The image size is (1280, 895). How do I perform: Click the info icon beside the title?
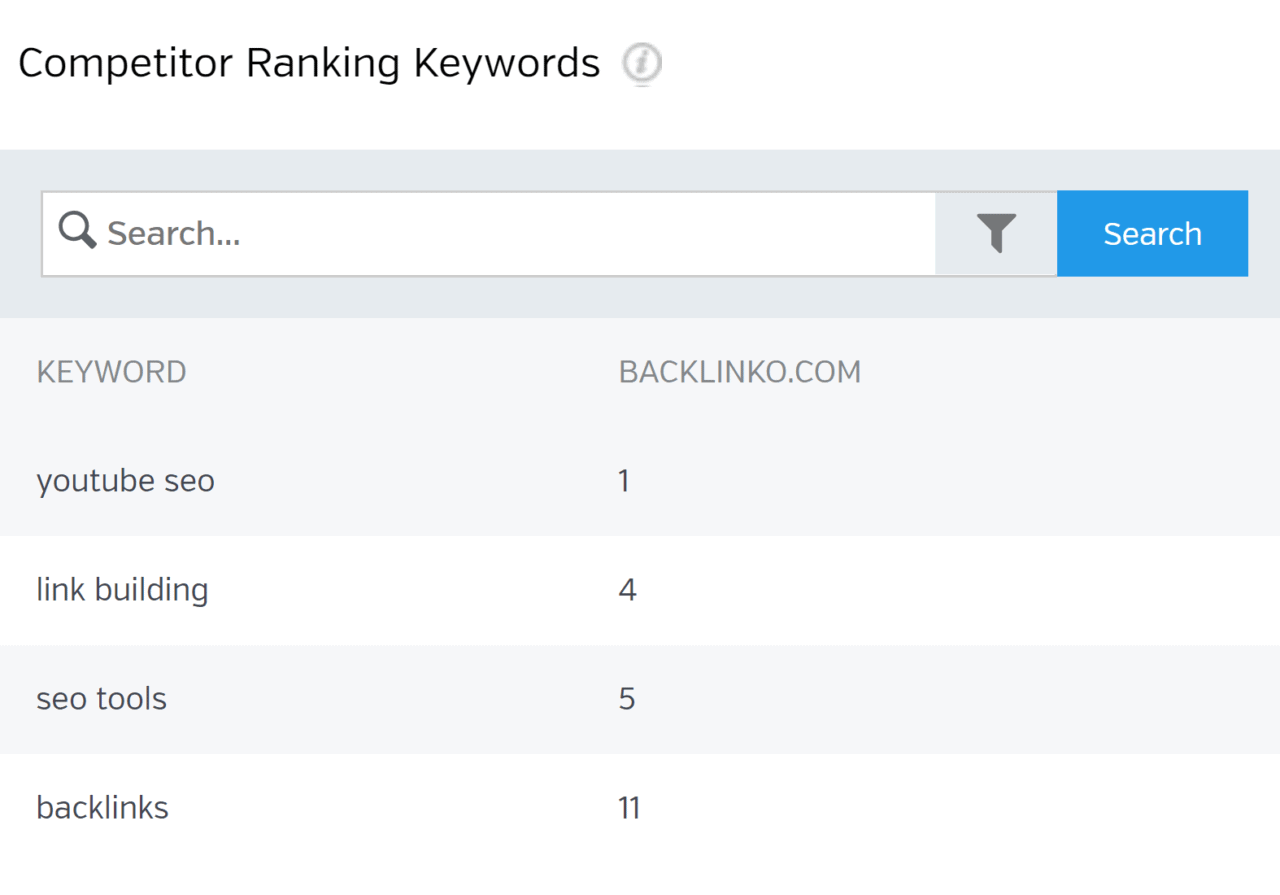click(642, 64)
